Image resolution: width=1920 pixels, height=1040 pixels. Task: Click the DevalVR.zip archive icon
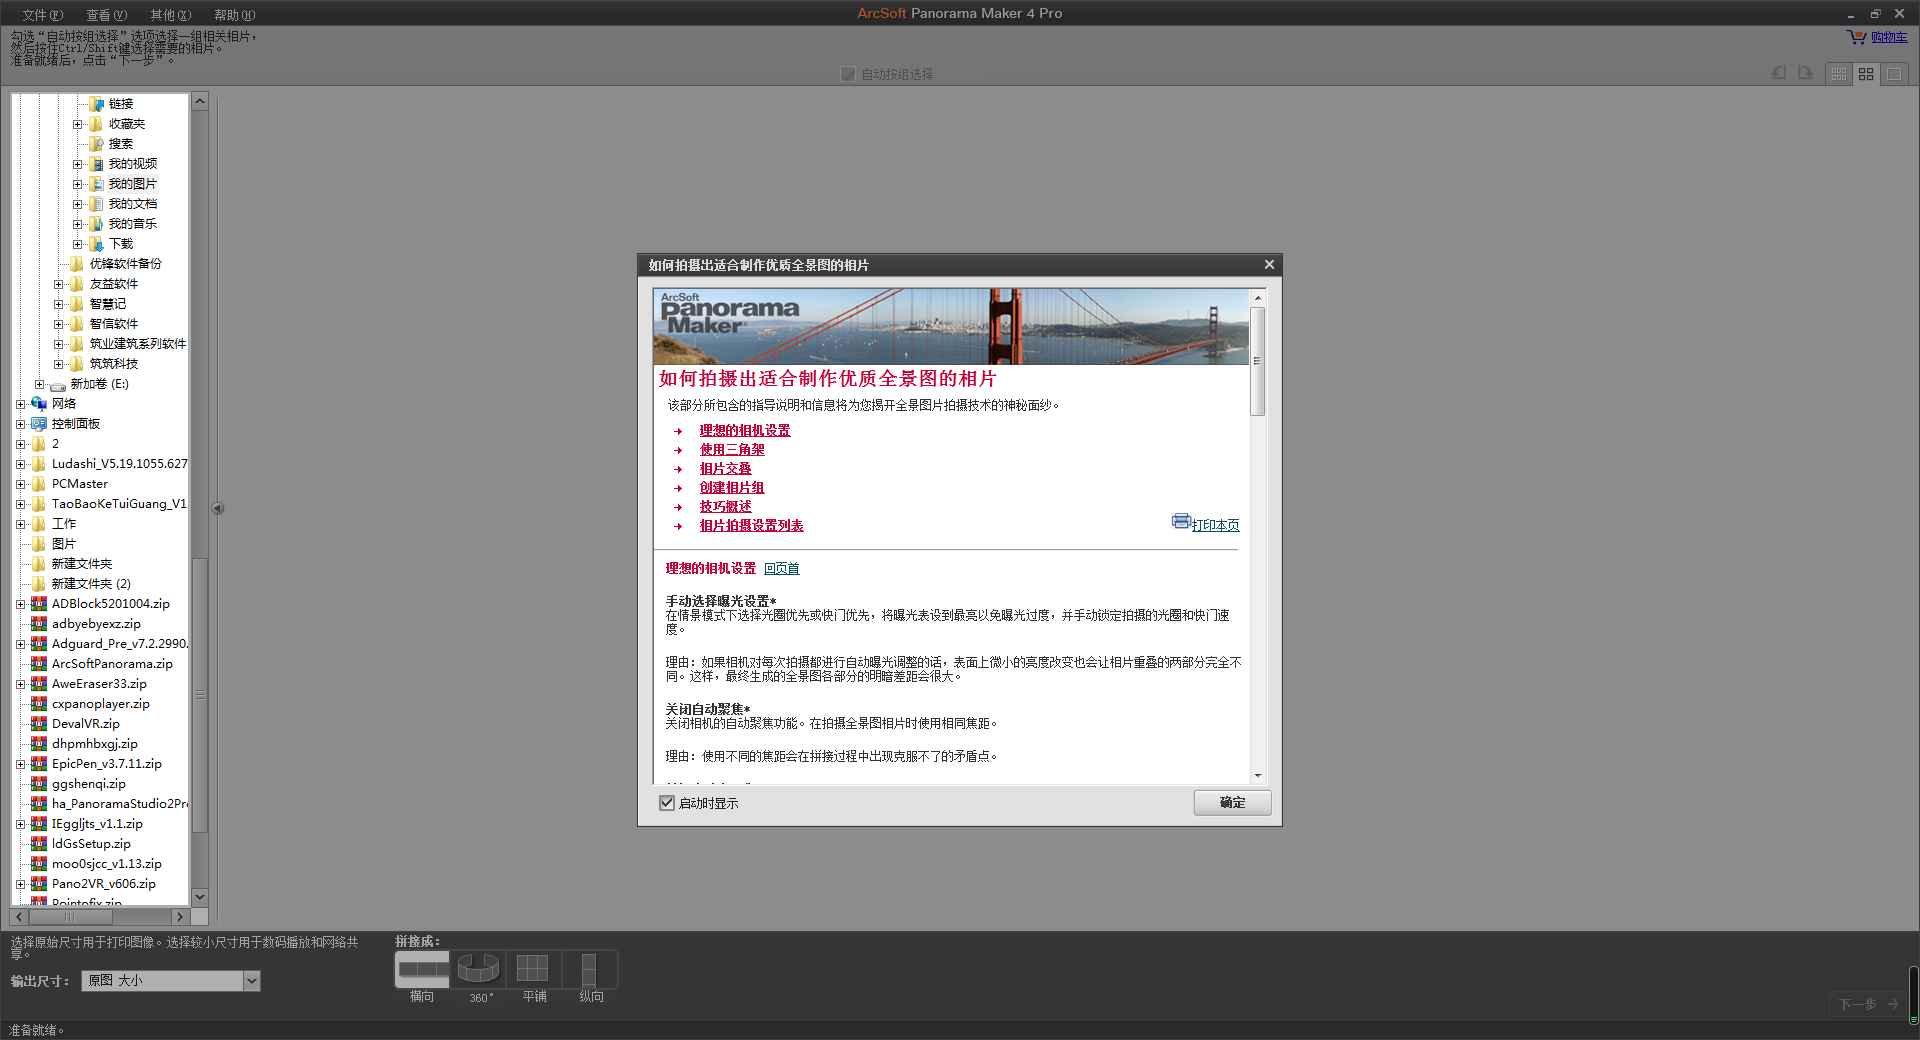point(39,723)
